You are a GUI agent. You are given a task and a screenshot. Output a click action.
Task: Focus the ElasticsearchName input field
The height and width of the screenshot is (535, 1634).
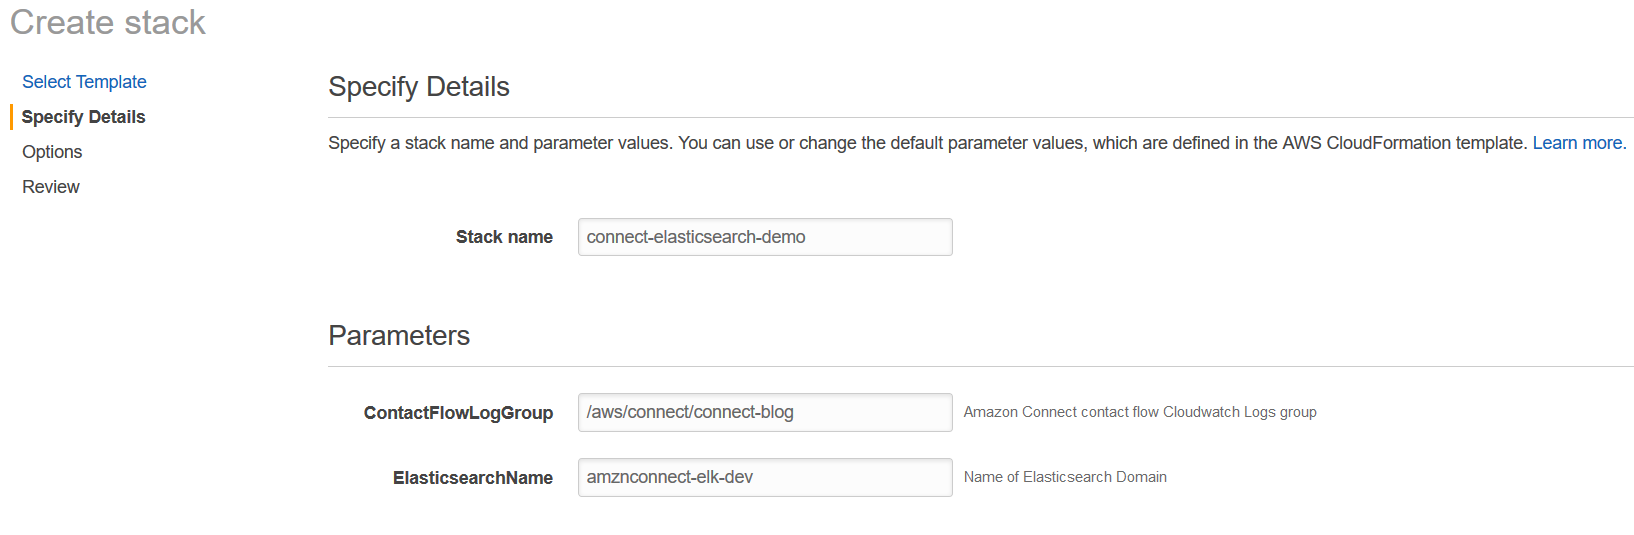tap(764, 477)
